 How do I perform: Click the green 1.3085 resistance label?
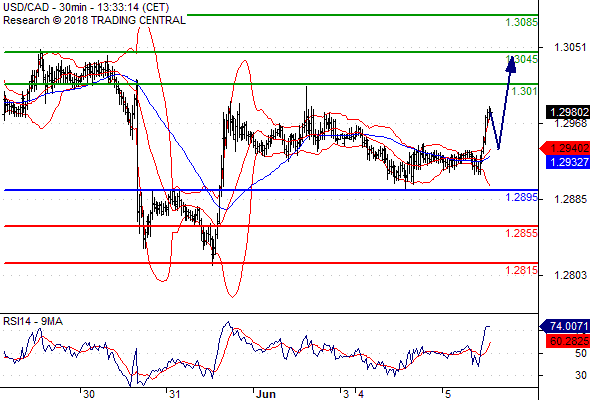pyautogui.click(x=521, y=22)
